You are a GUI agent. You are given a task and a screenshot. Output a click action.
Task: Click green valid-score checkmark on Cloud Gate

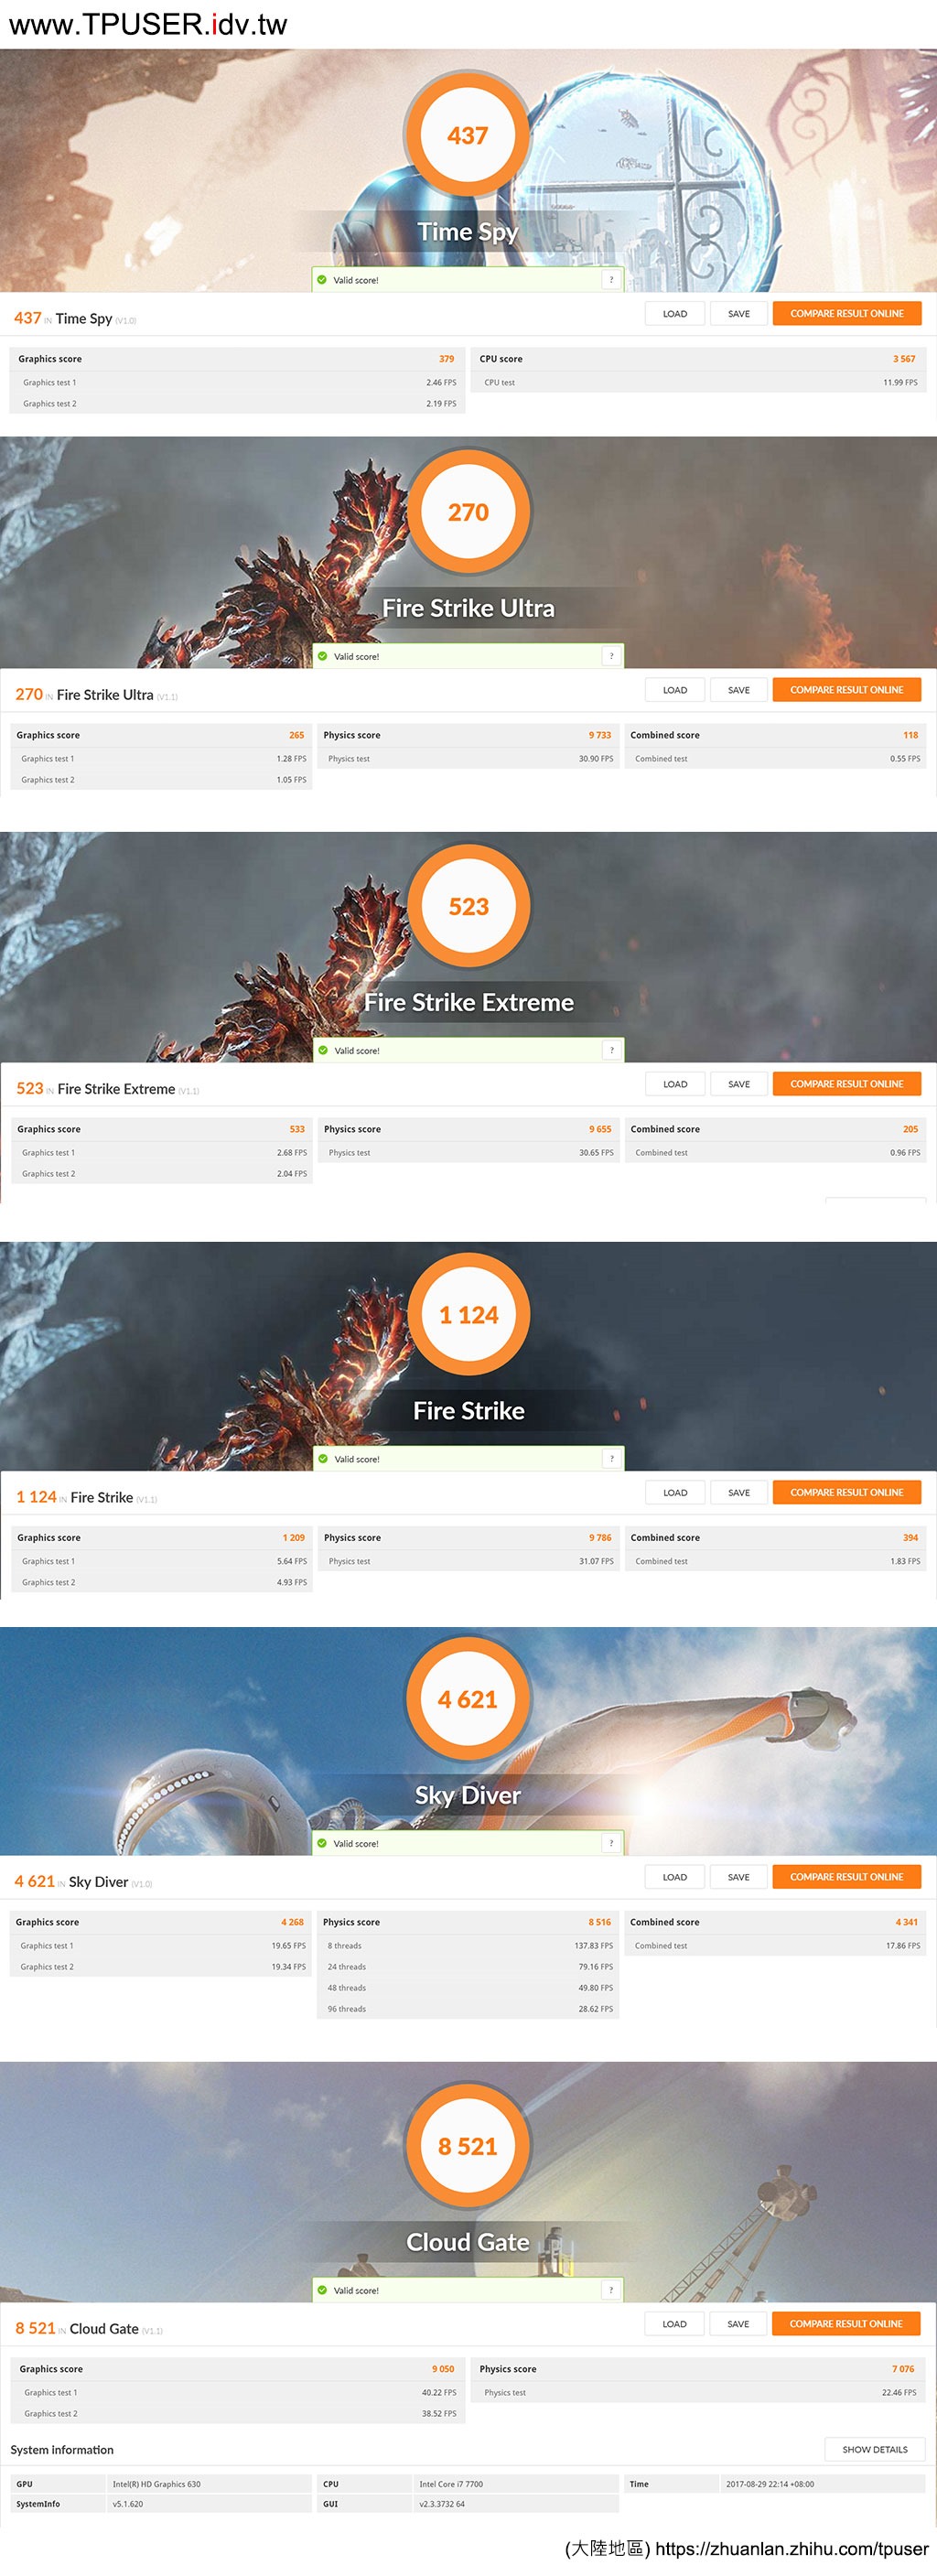click(322, 2290)
